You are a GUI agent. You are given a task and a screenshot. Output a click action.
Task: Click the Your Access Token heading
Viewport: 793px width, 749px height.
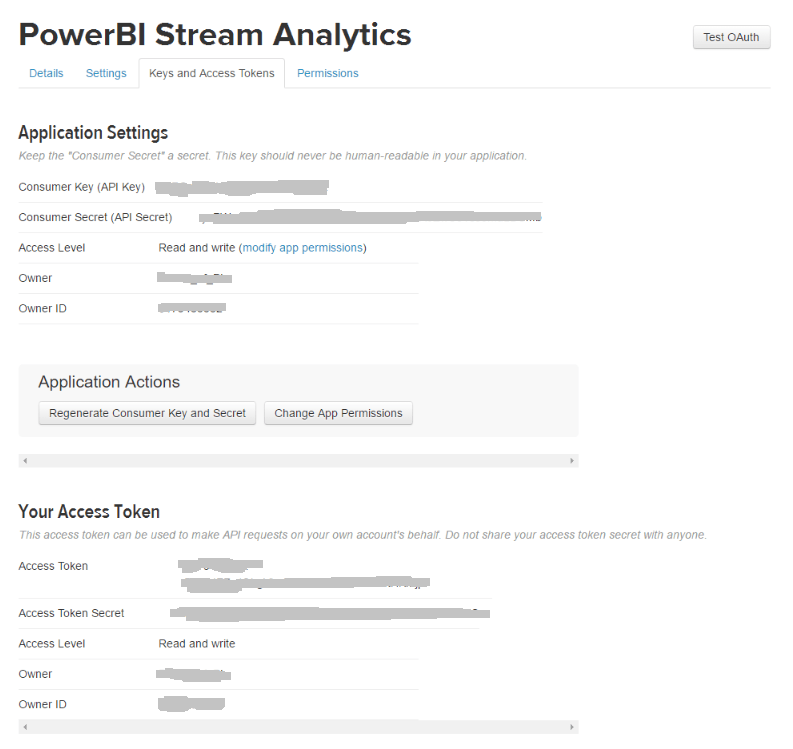[89, 511]
